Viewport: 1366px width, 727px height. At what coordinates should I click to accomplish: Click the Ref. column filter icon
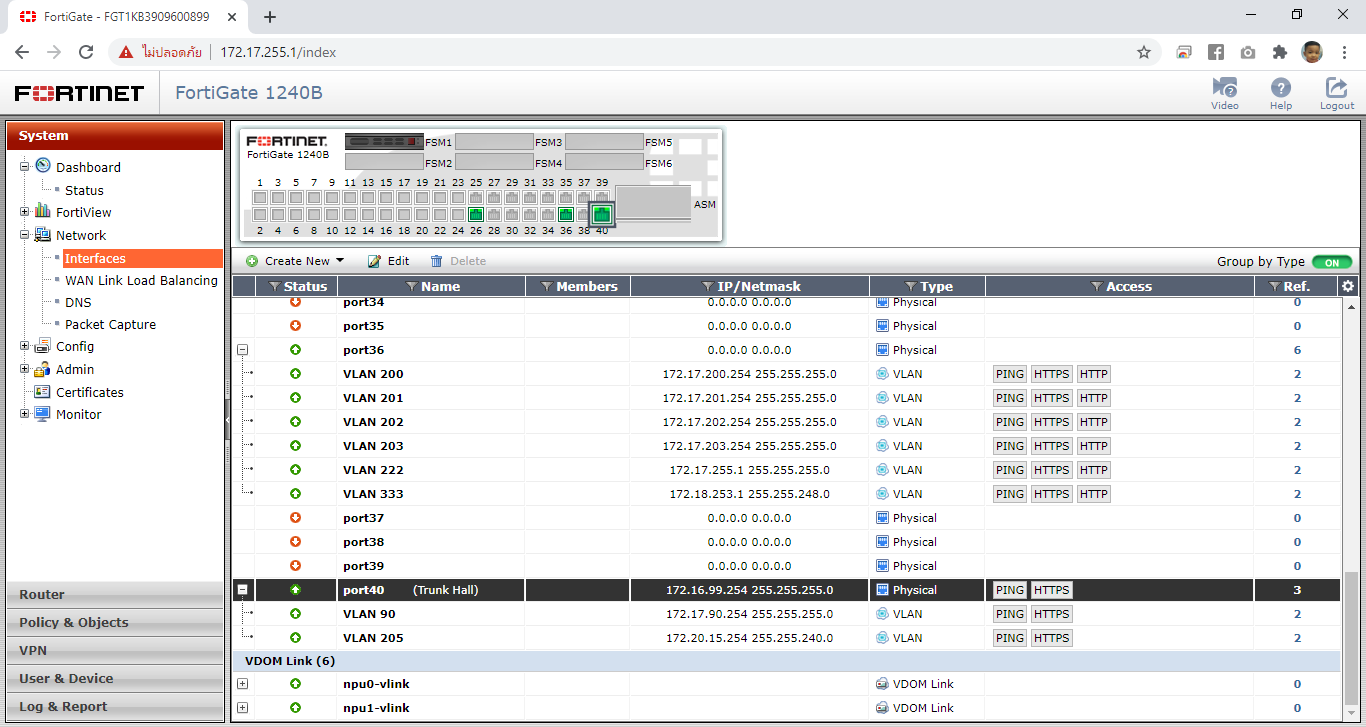tap(1274, 287)
